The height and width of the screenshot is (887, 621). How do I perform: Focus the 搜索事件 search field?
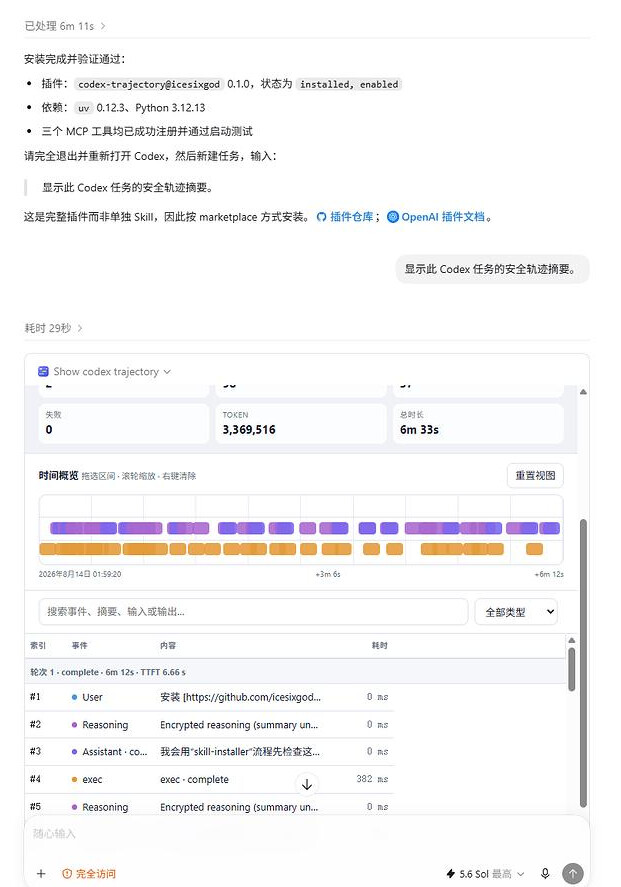pyautogui.click(x=253, y=612)
